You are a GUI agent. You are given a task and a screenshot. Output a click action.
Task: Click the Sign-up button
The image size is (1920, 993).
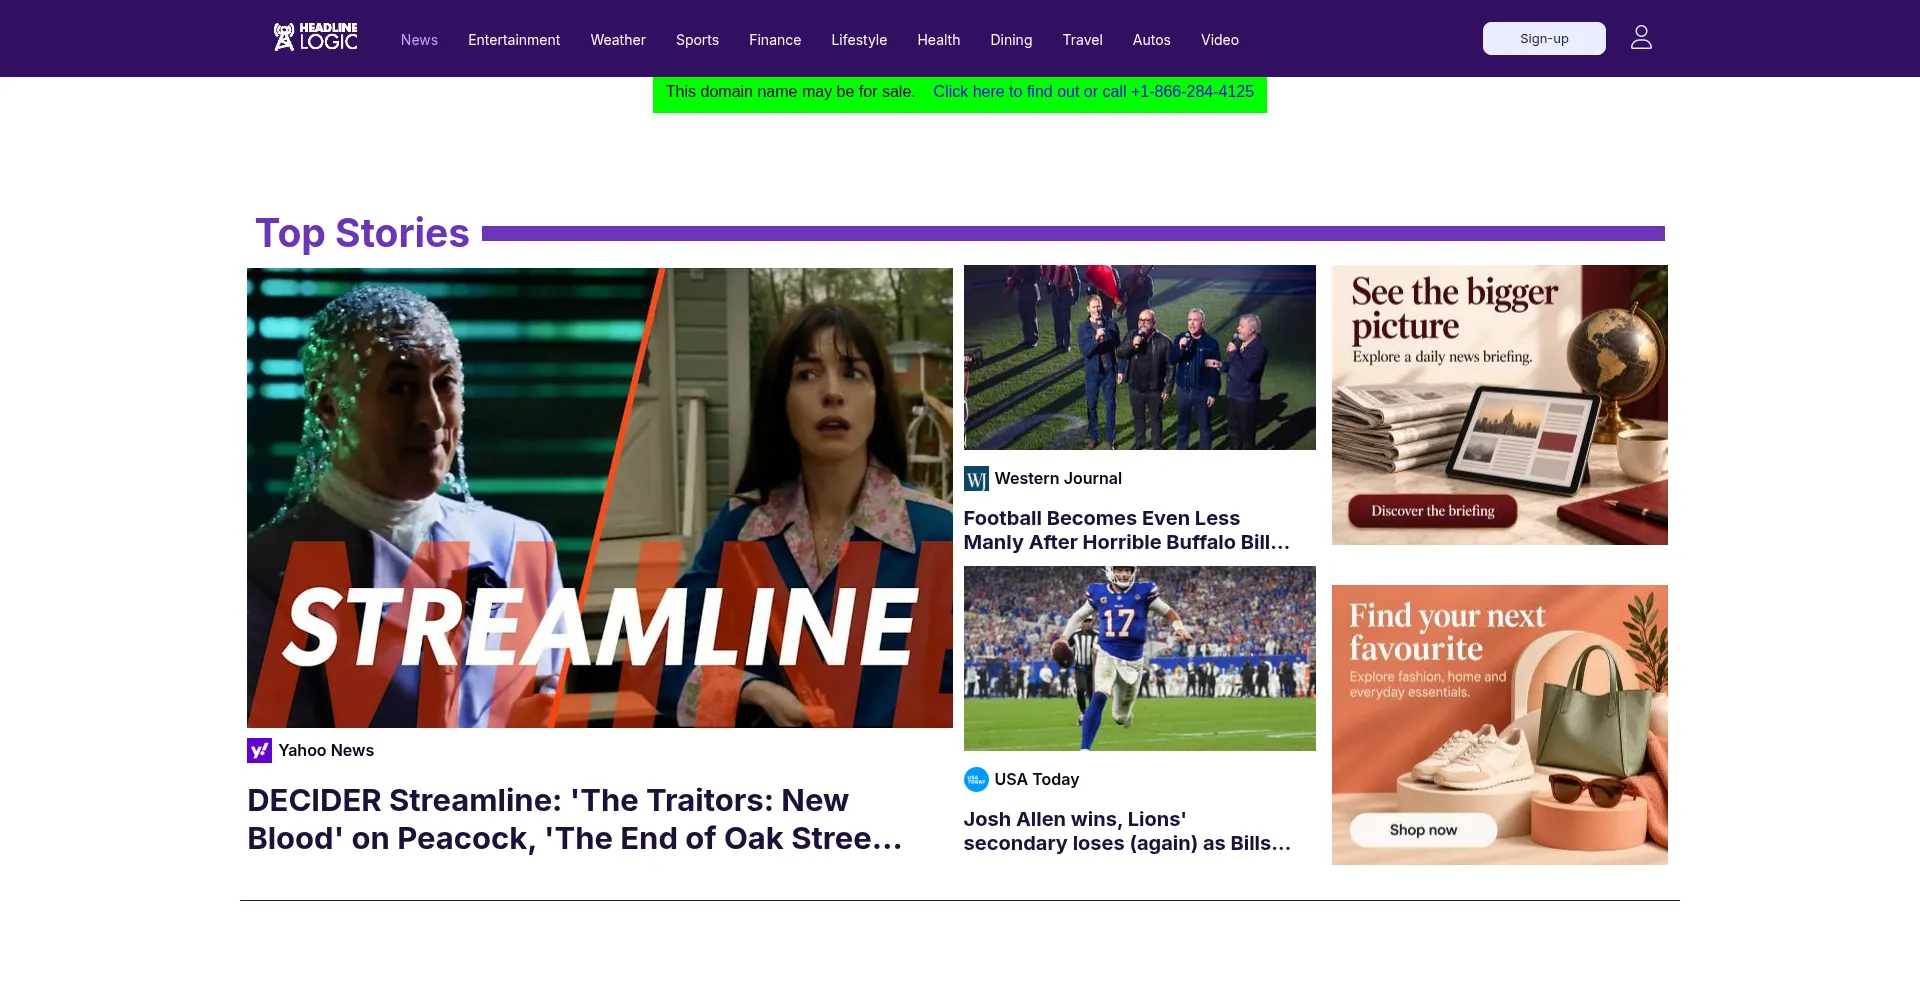1544,38
